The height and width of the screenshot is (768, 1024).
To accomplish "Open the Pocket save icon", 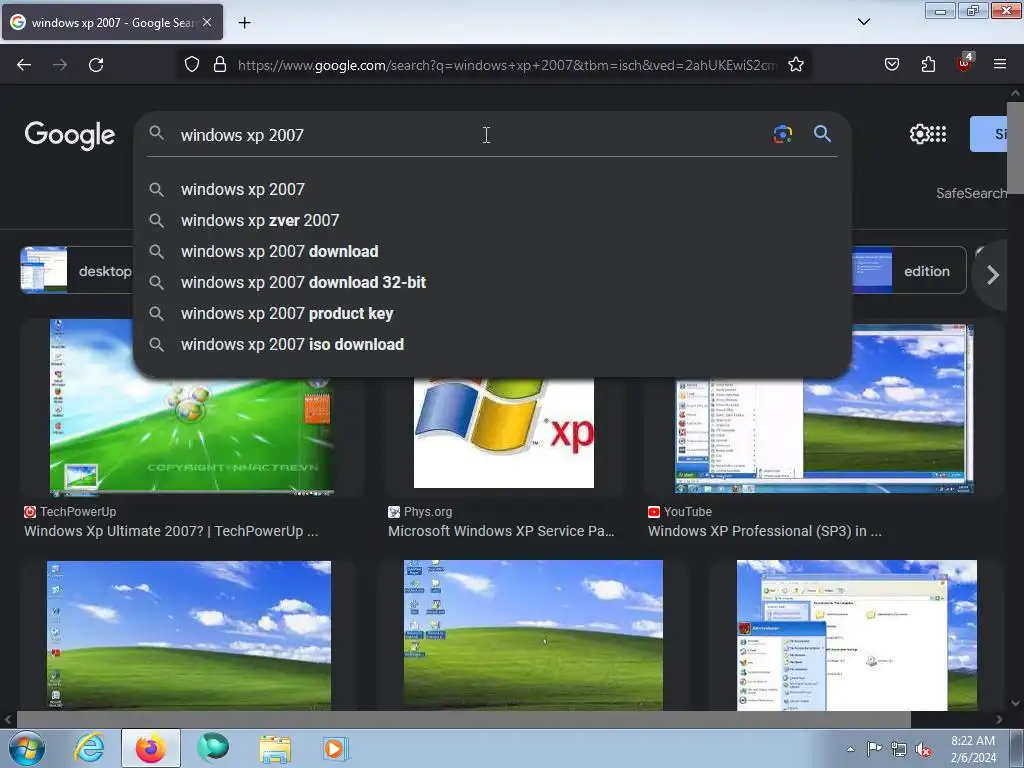I will coord(891,65).
